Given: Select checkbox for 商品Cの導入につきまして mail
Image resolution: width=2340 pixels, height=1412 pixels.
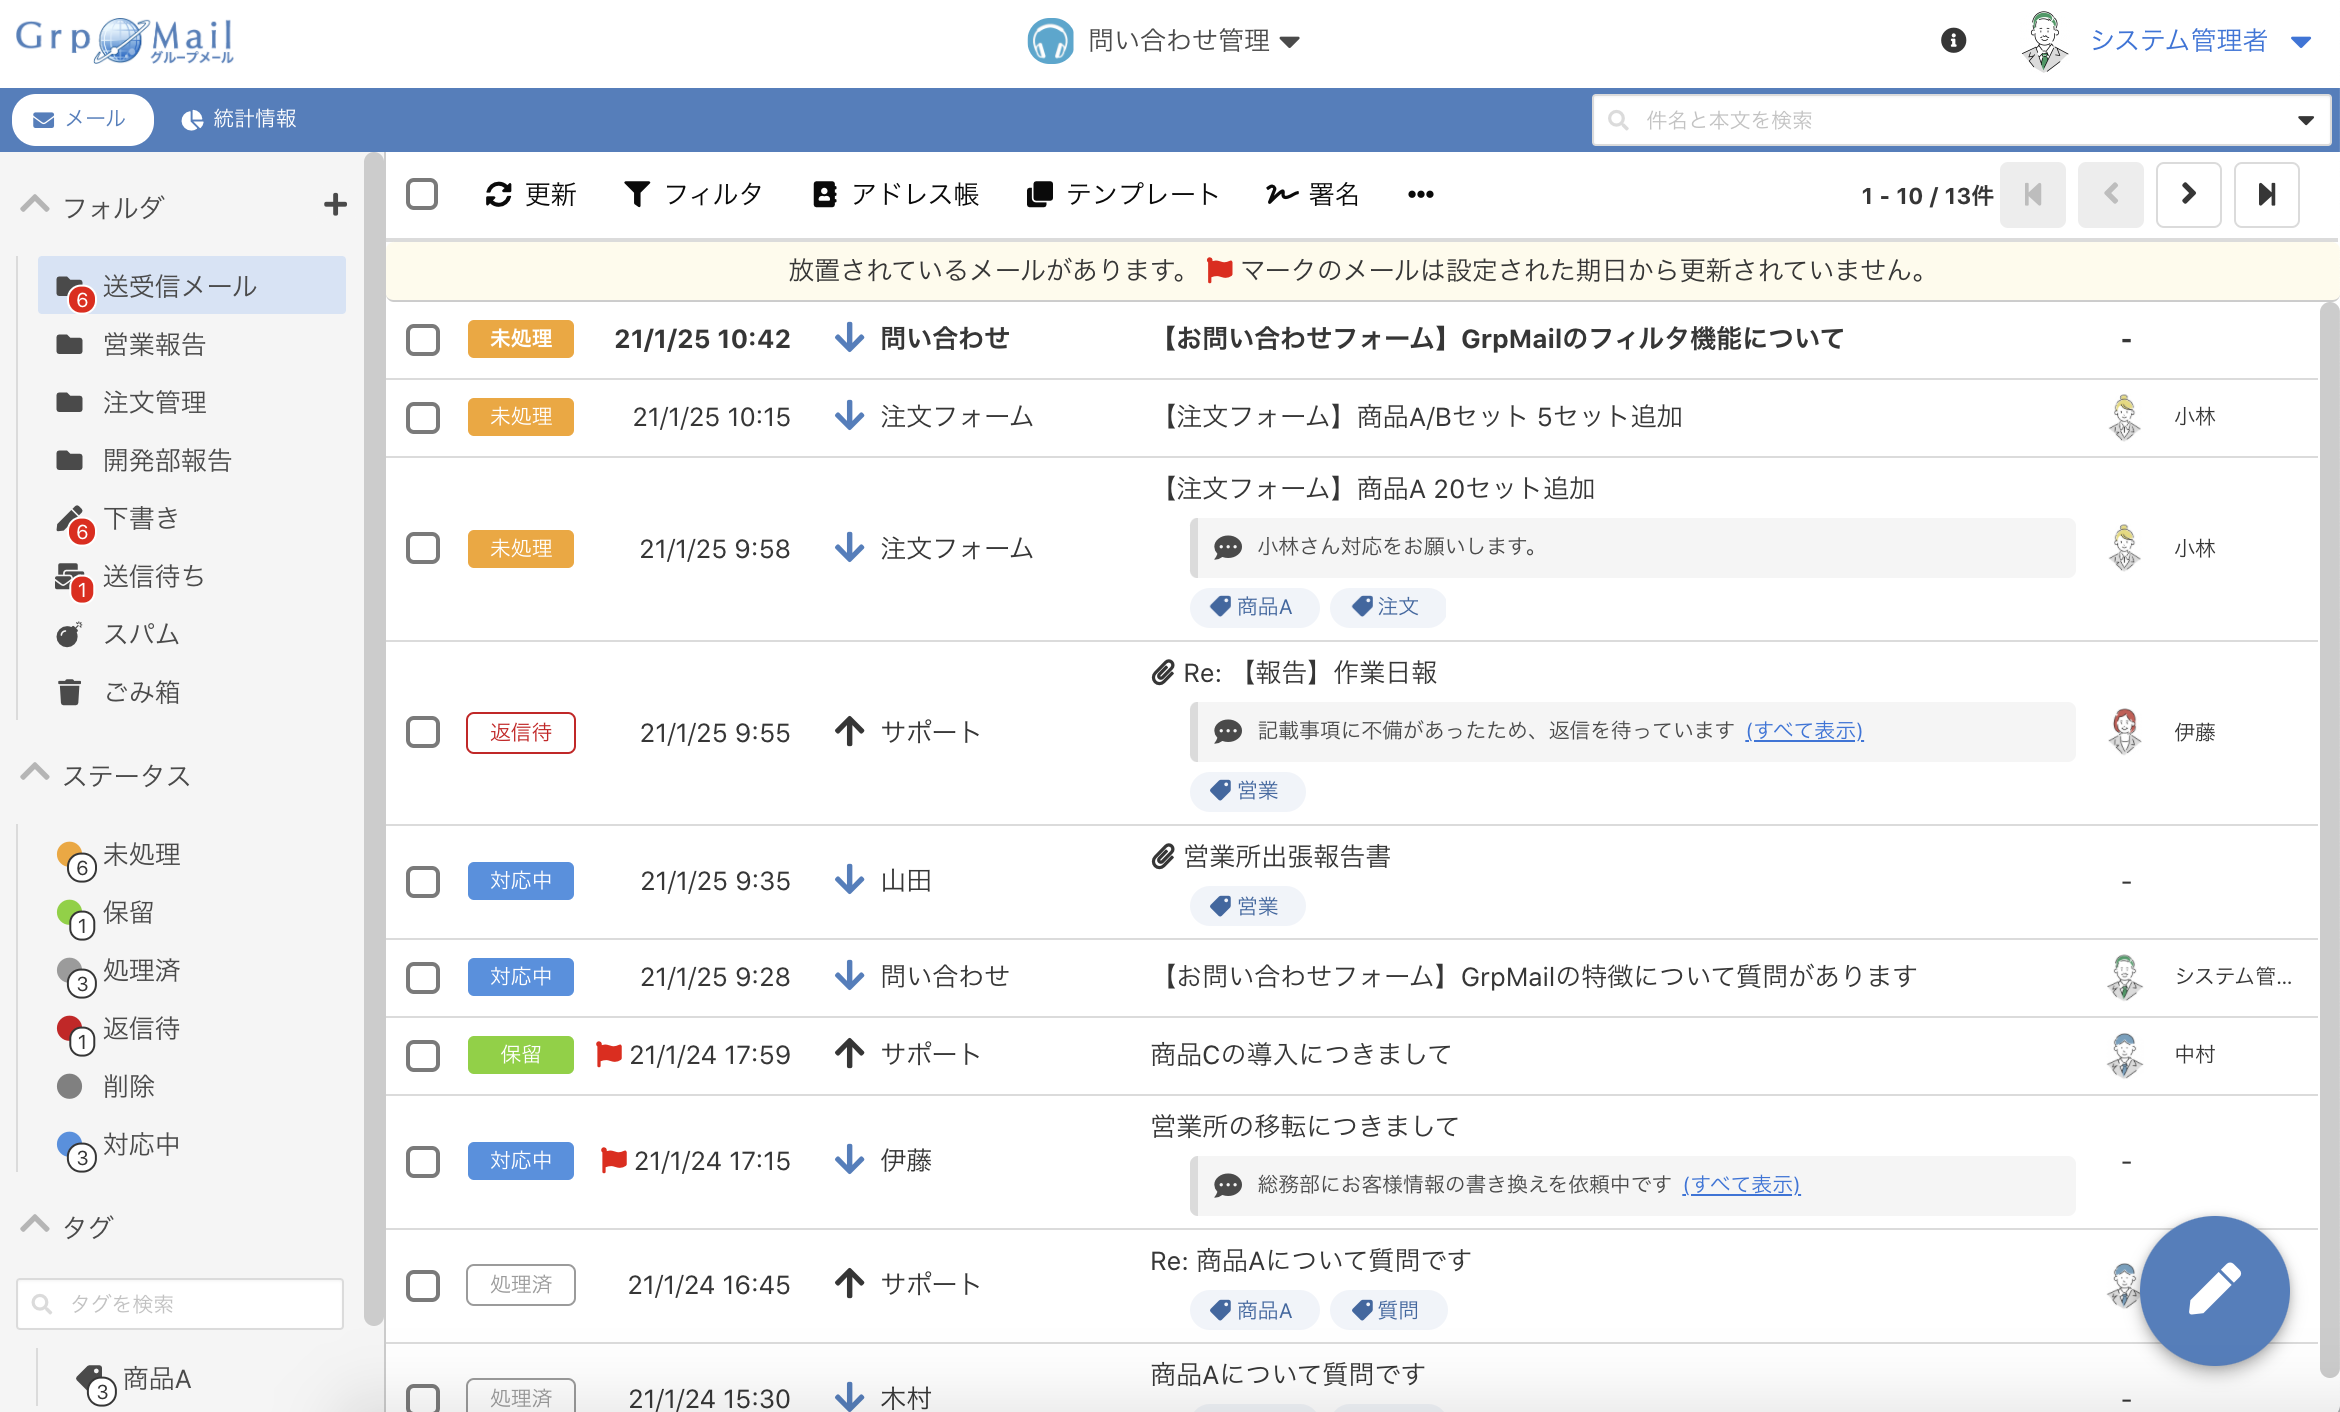Looking at the screenshot, I should (423, 1055).
